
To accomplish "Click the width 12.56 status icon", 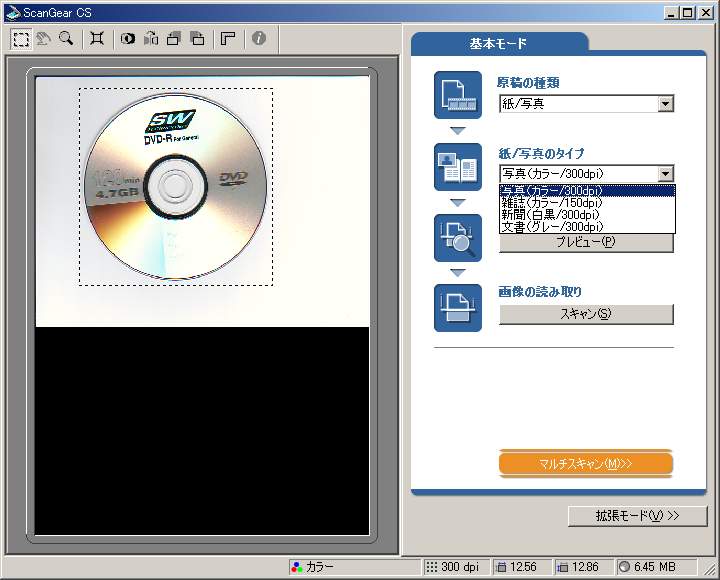I will (x=501, y=568).
